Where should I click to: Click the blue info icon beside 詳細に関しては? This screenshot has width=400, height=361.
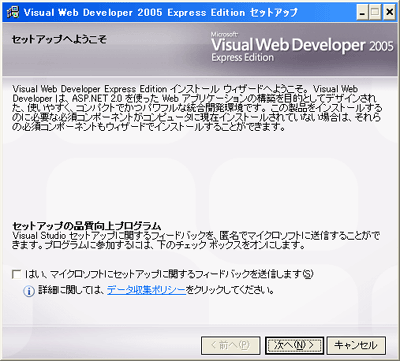(x=29, y=291)
